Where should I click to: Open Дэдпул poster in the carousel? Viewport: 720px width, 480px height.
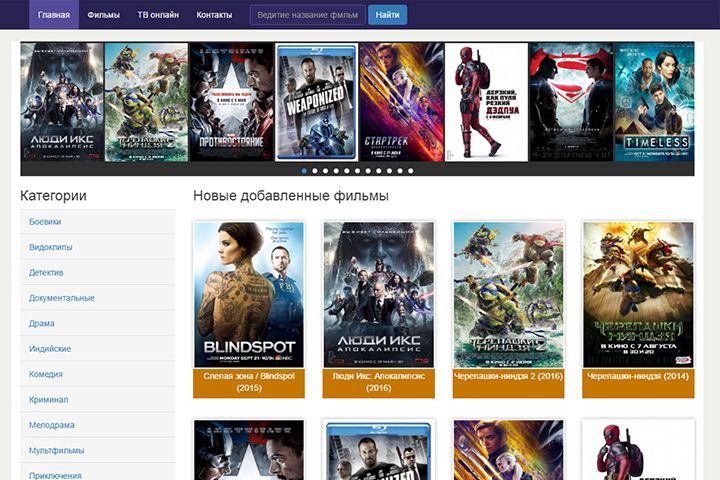(486, 102)
